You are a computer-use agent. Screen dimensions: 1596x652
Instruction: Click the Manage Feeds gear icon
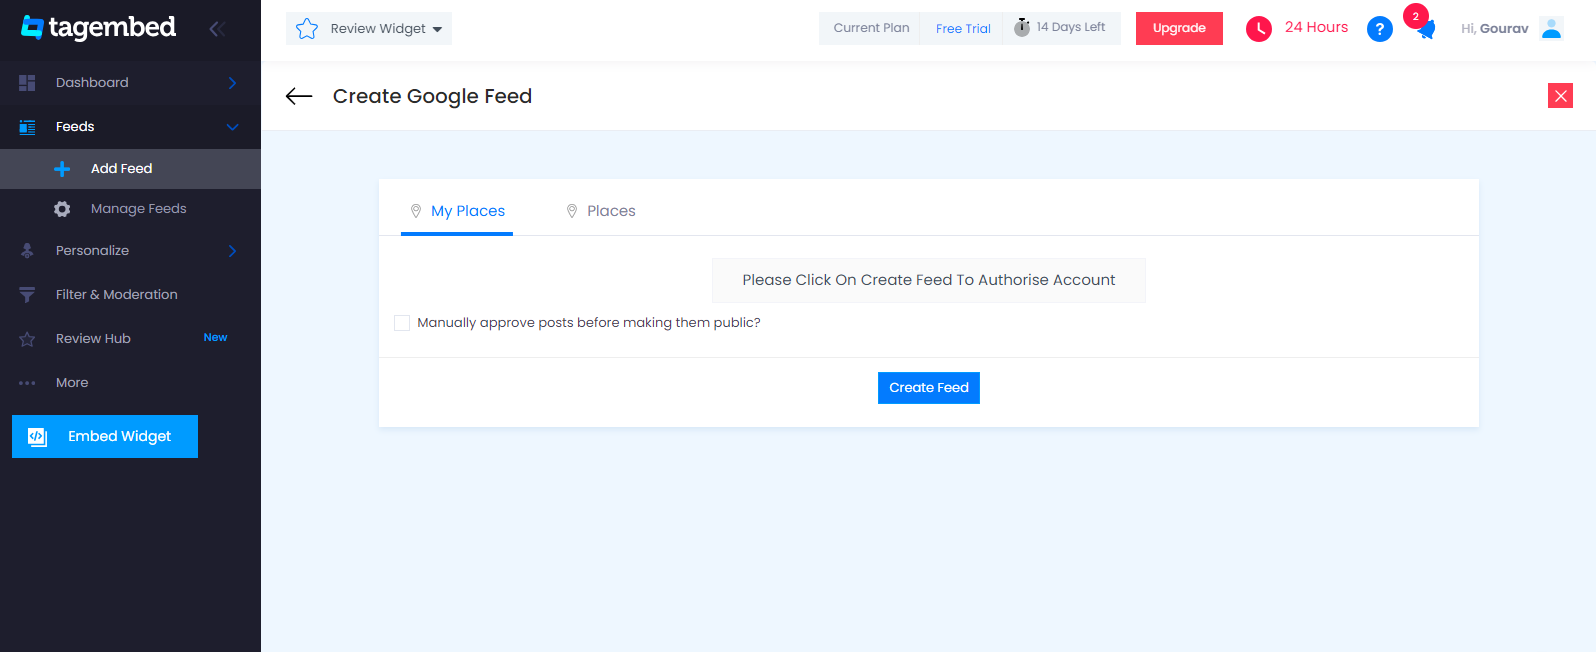[x=62, y=209]
